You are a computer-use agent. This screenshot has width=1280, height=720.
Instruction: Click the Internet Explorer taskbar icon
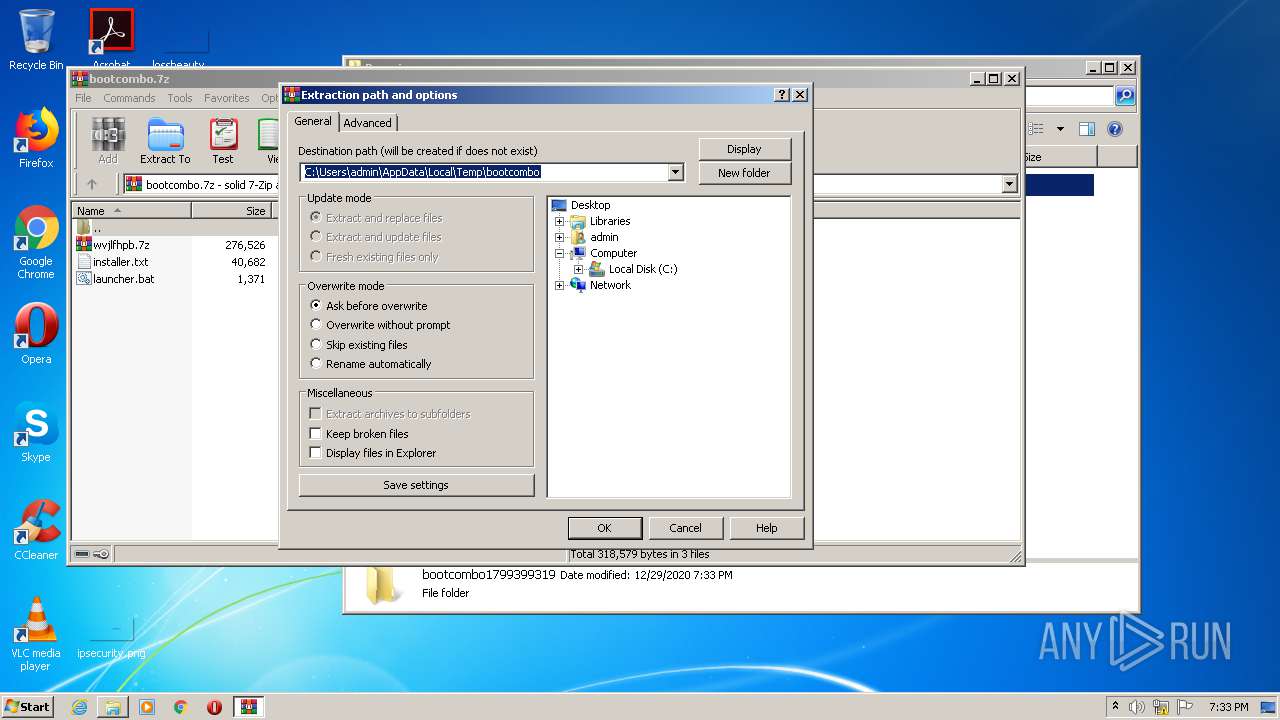click(79, 707)
